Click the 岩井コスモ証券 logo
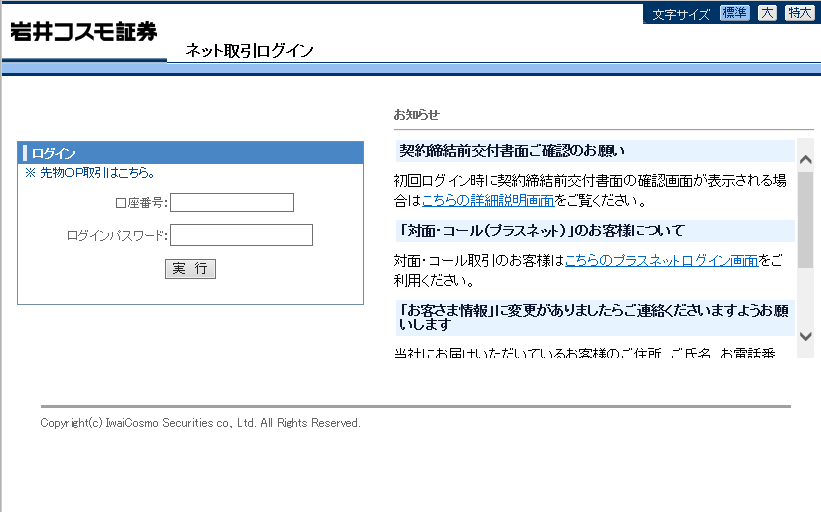 [x=84, y=32]
